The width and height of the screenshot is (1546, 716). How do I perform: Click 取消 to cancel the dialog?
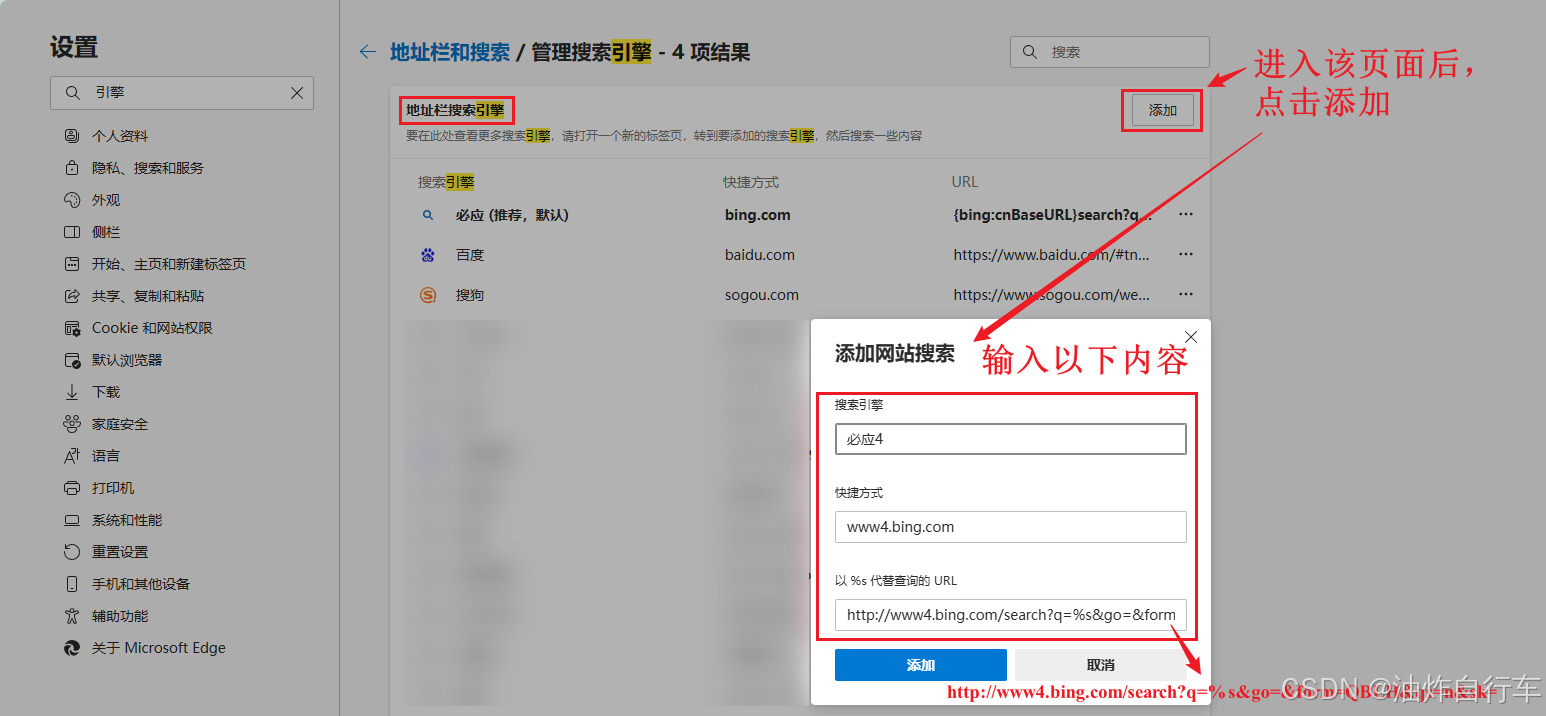tap(1101, 665)
